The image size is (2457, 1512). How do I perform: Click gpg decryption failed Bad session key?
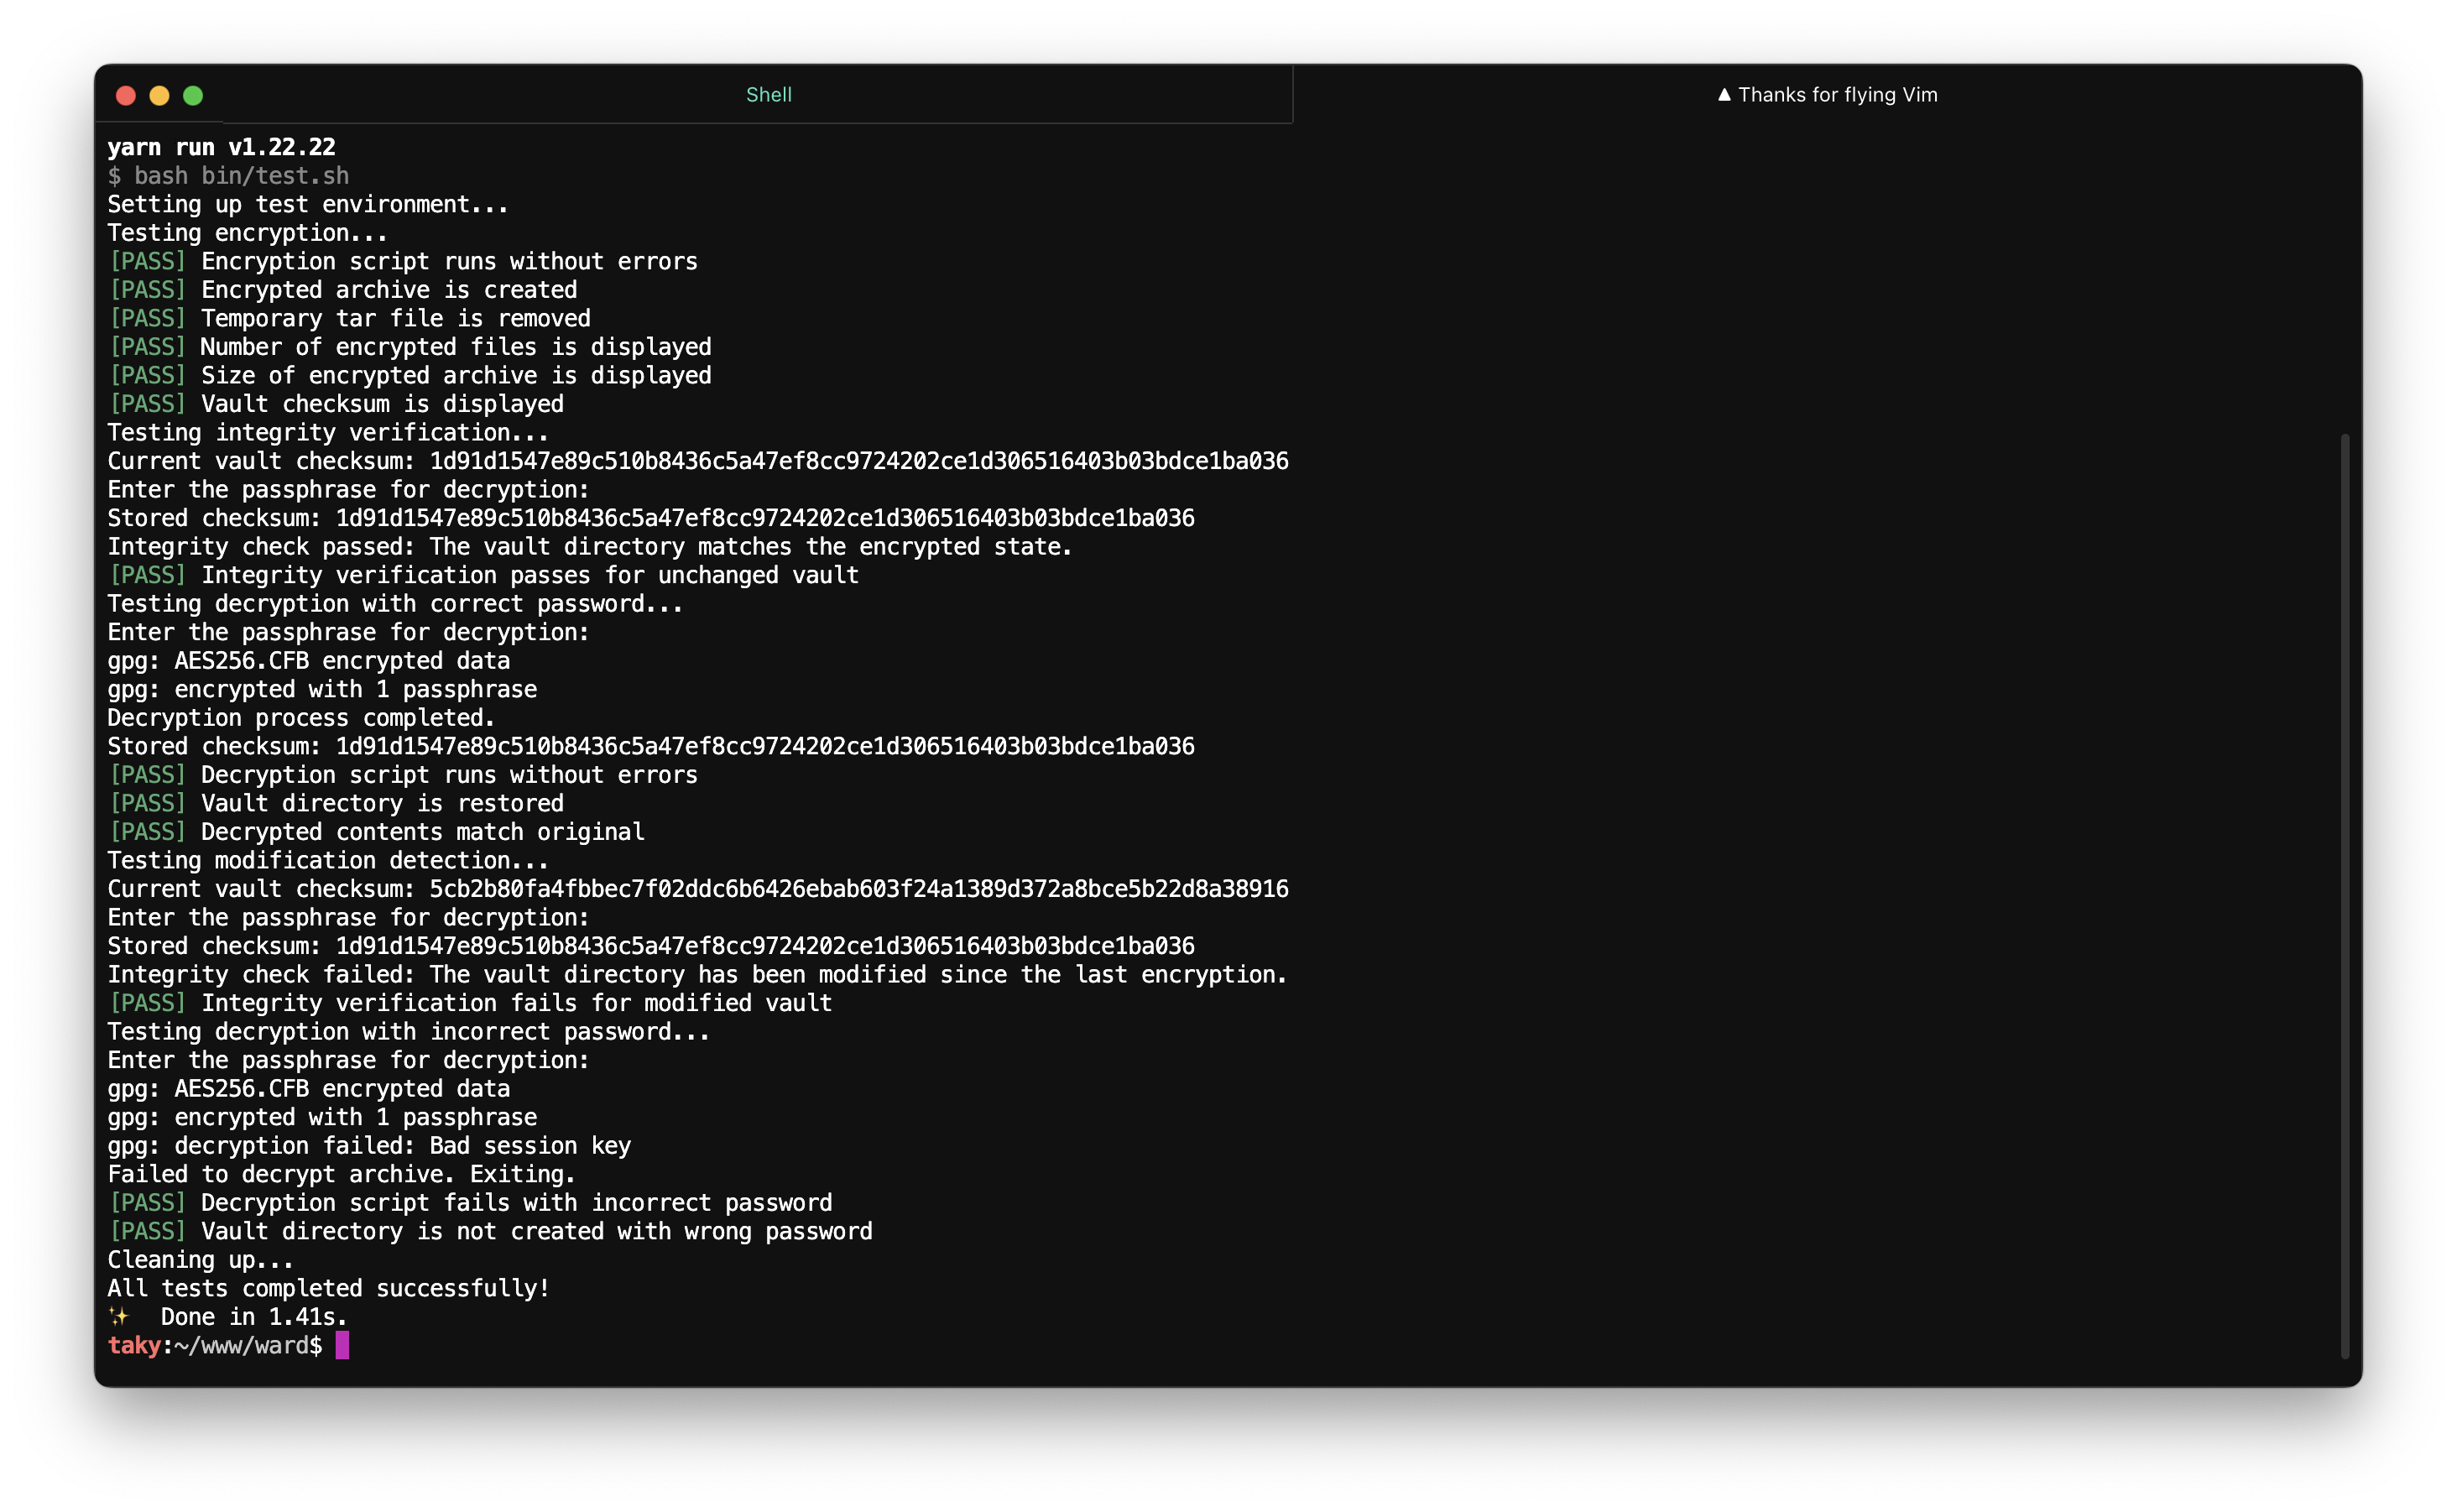click(369, 1146)
